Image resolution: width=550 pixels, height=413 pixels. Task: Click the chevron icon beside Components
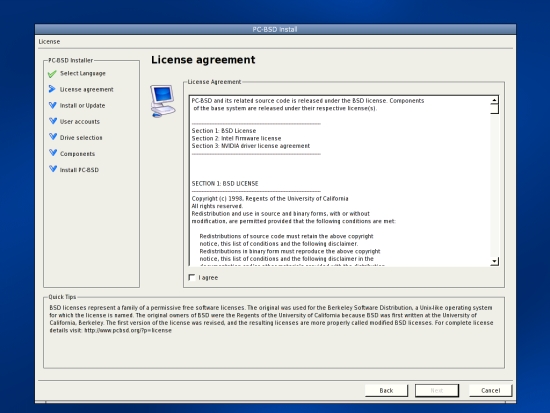pyautogui.click(x=53, y=153)
